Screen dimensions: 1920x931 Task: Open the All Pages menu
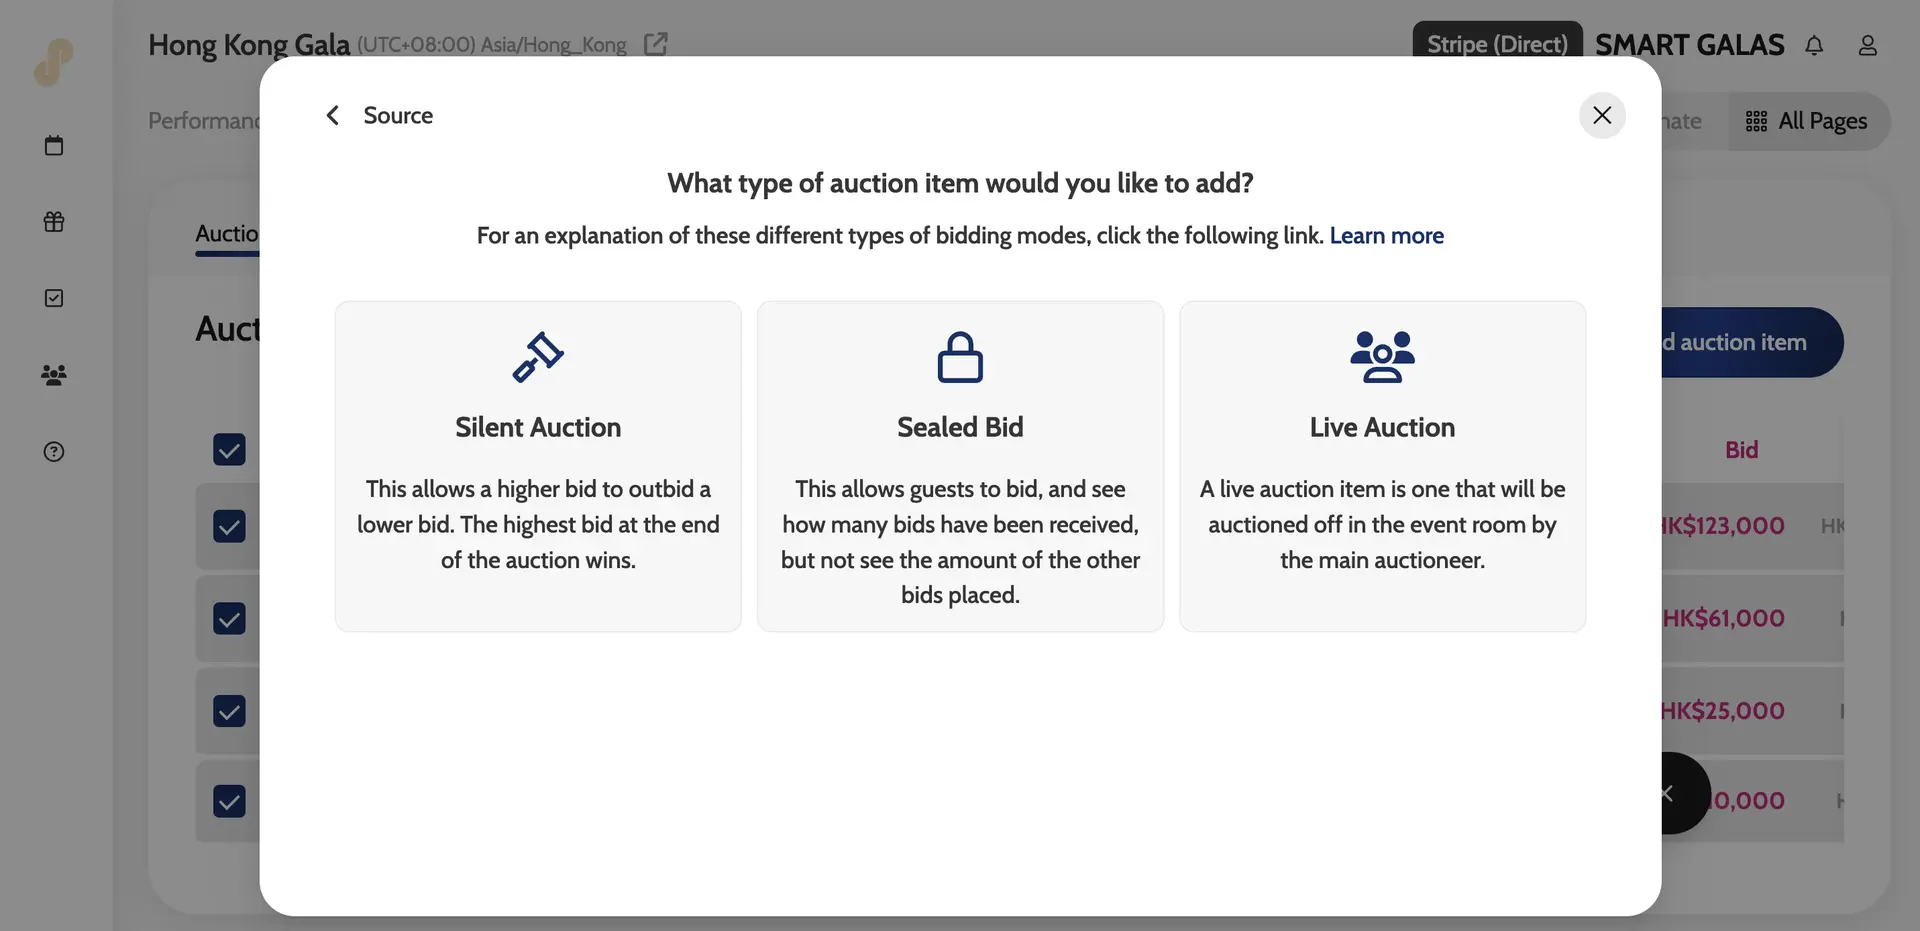1808,121
